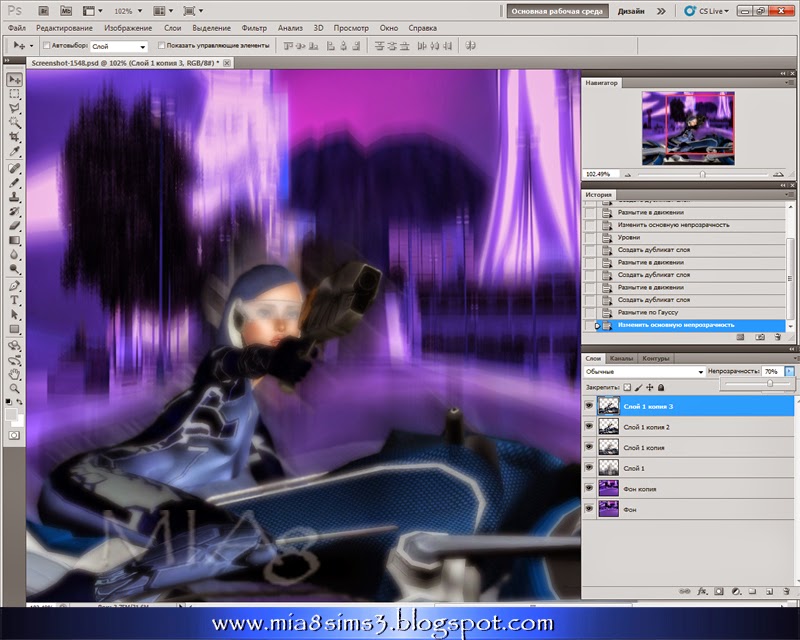Toggle Quick Mask mode icon
This screenshot has width=800, height=640.
[x=14, y=435]
